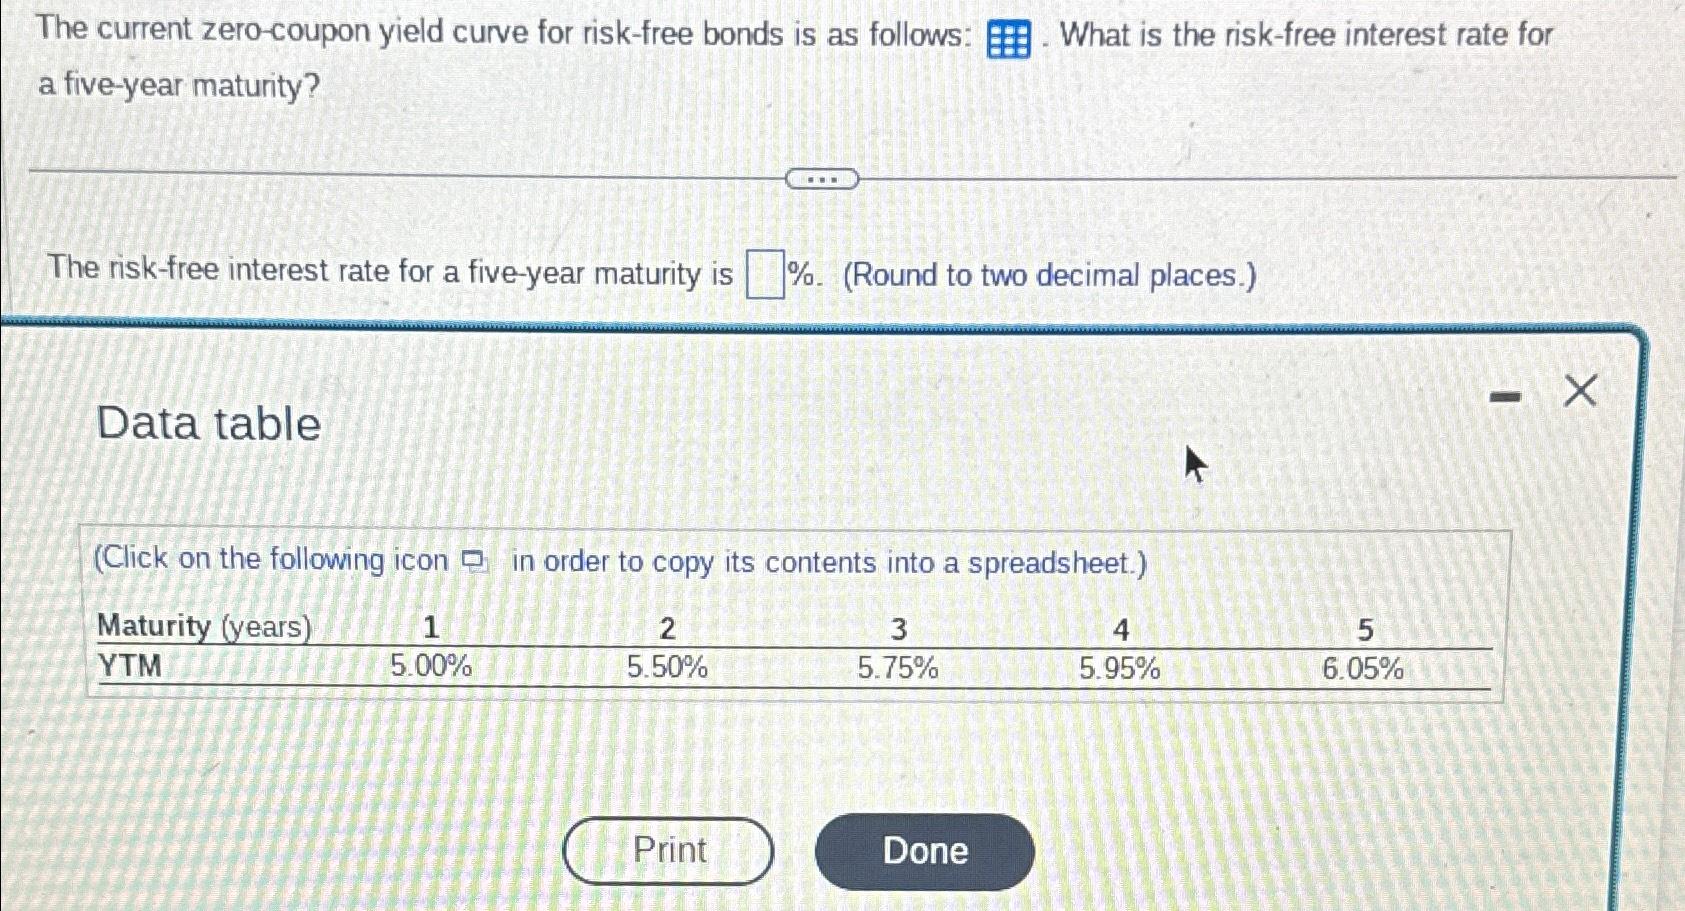Select the 6.05% YTM value
1685x911 pixels.
point(1362,666)
